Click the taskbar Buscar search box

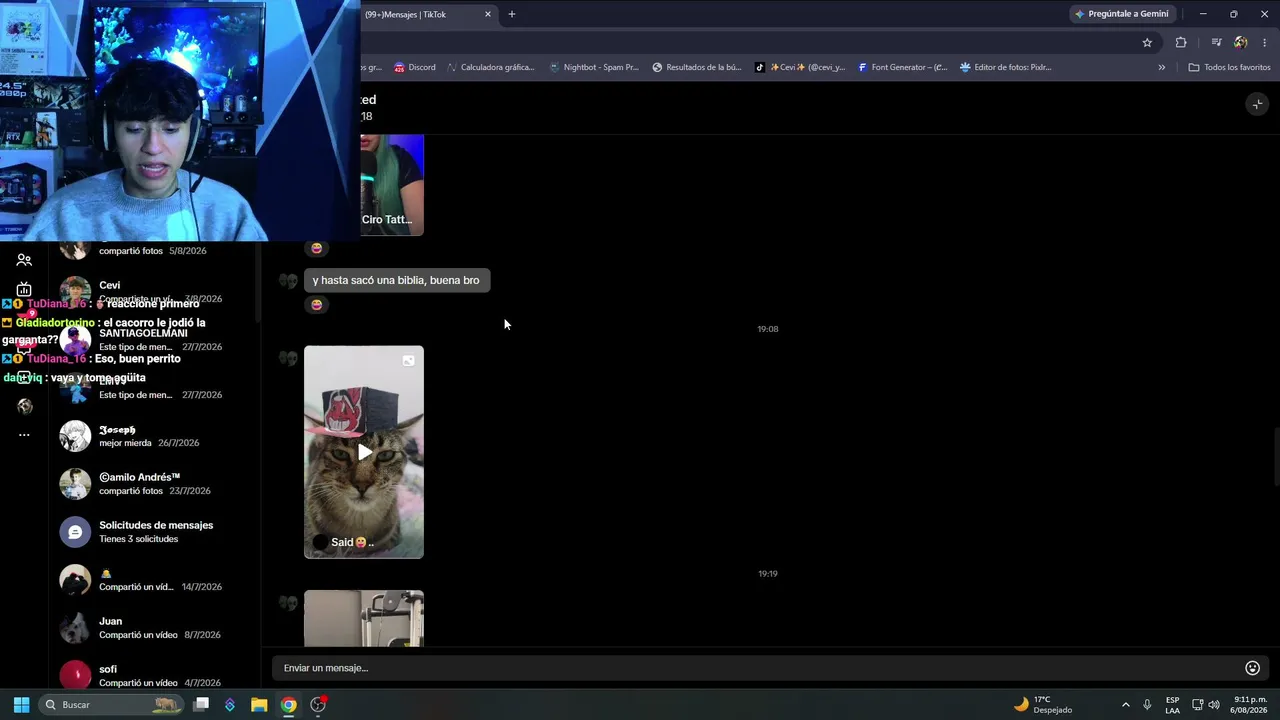(x=112, y=705)
